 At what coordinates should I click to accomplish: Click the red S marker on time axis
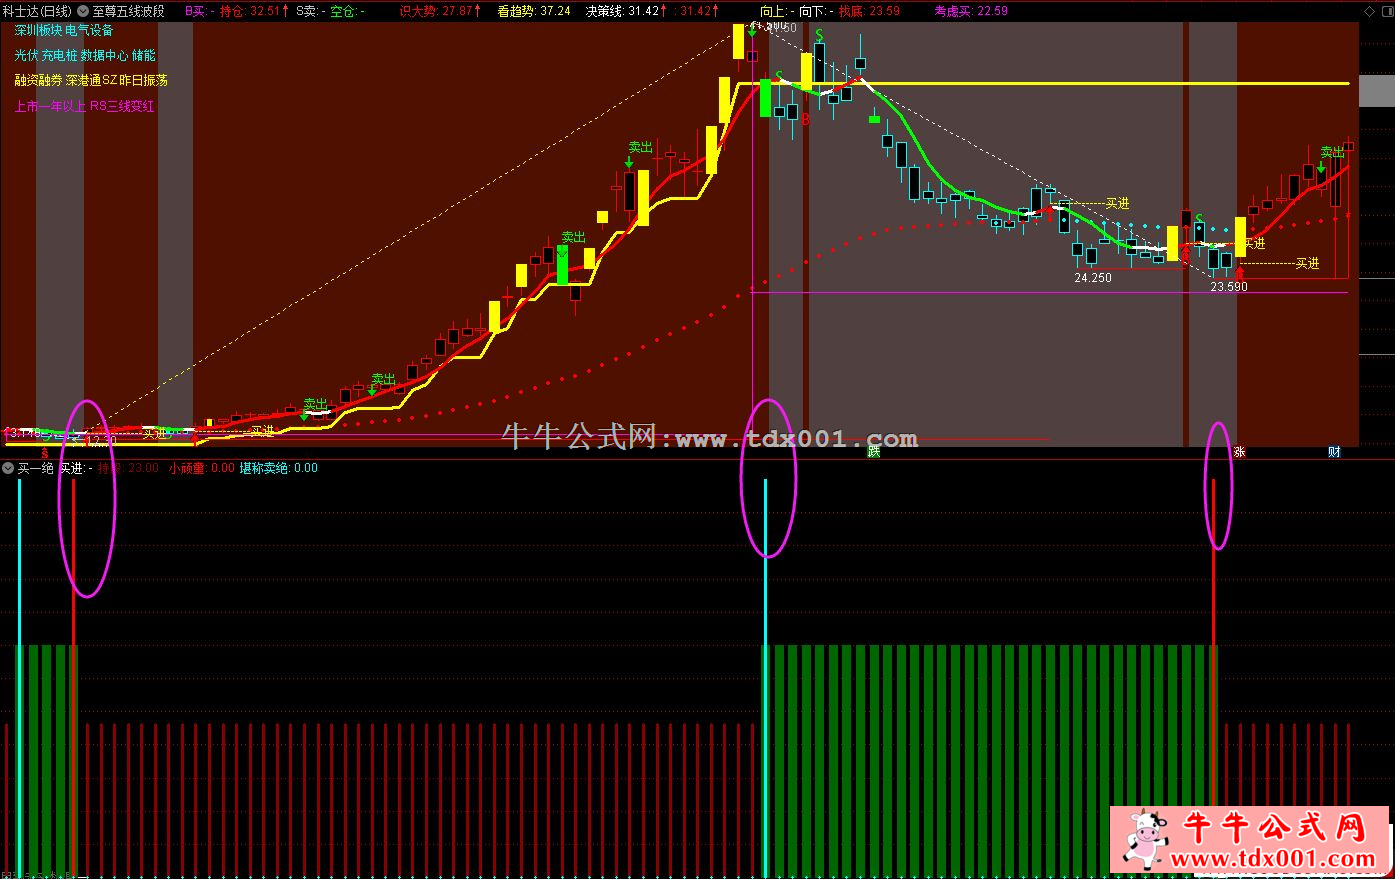click(x=44, y=452)
